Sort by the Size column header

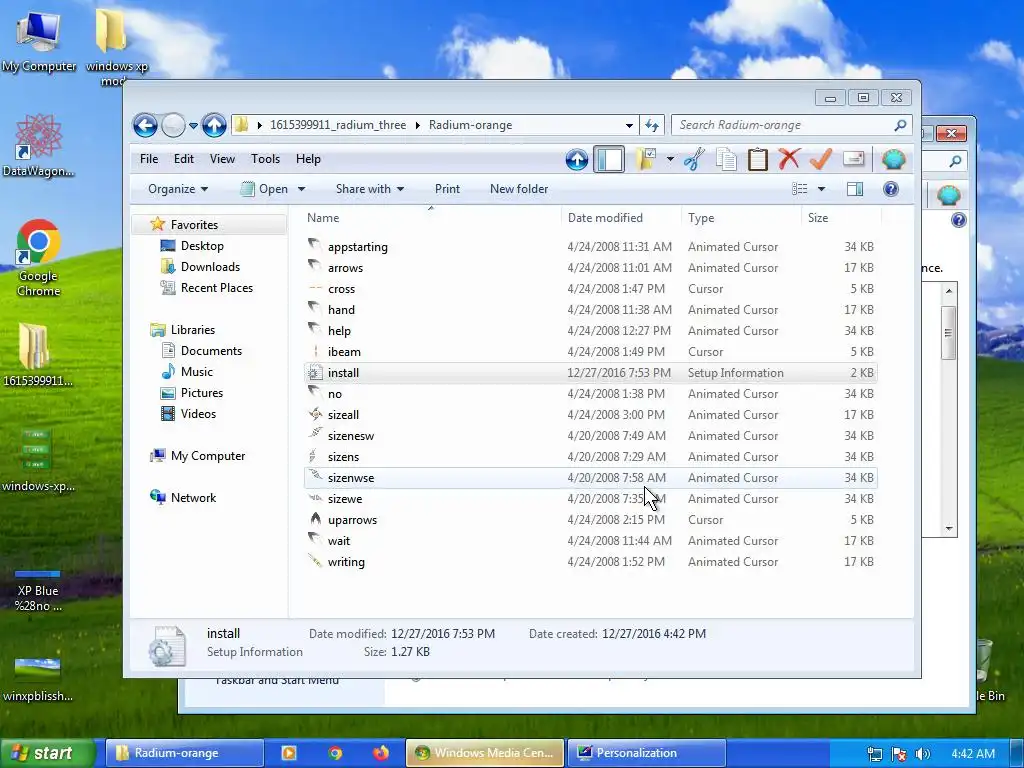click(x=841, y=217)
